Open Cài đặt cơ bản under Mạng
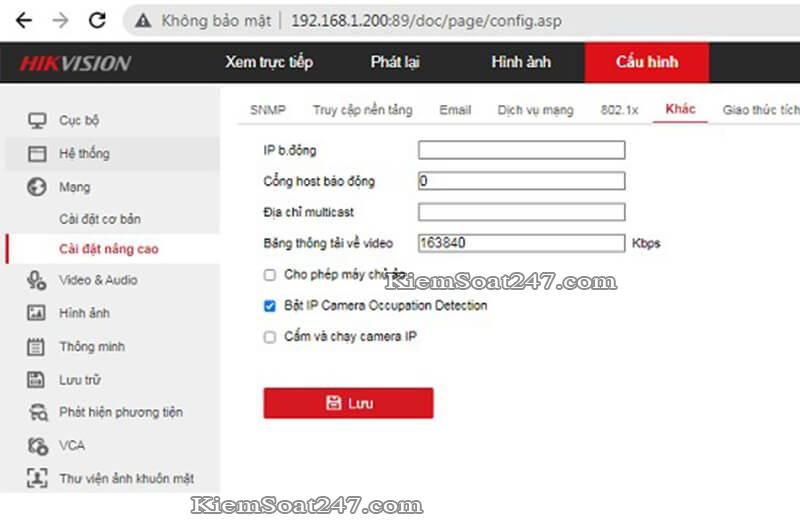 (100, 219)
